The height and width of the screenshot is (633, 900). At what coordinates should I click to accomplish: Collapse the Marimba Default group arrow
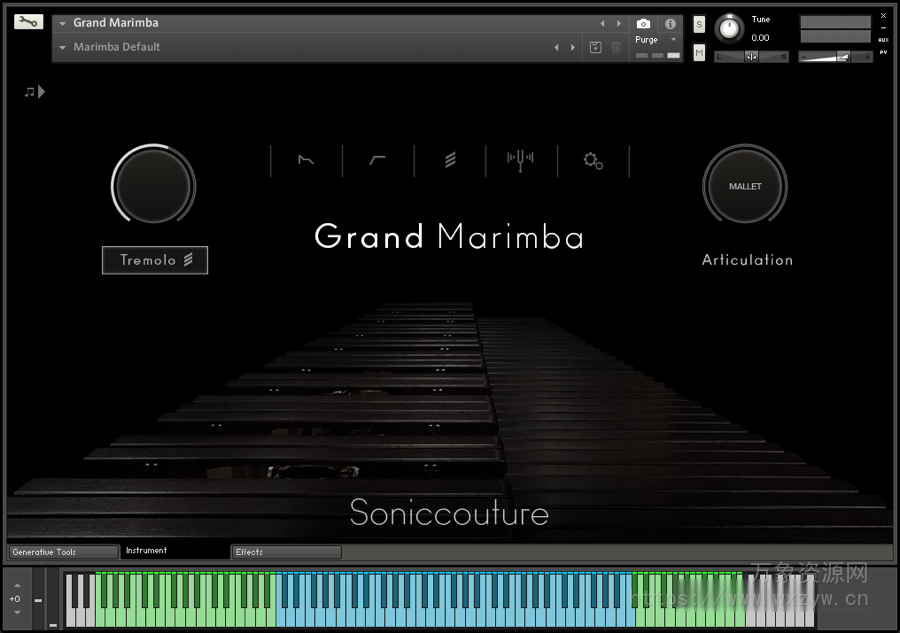click(x=62, y=46)
